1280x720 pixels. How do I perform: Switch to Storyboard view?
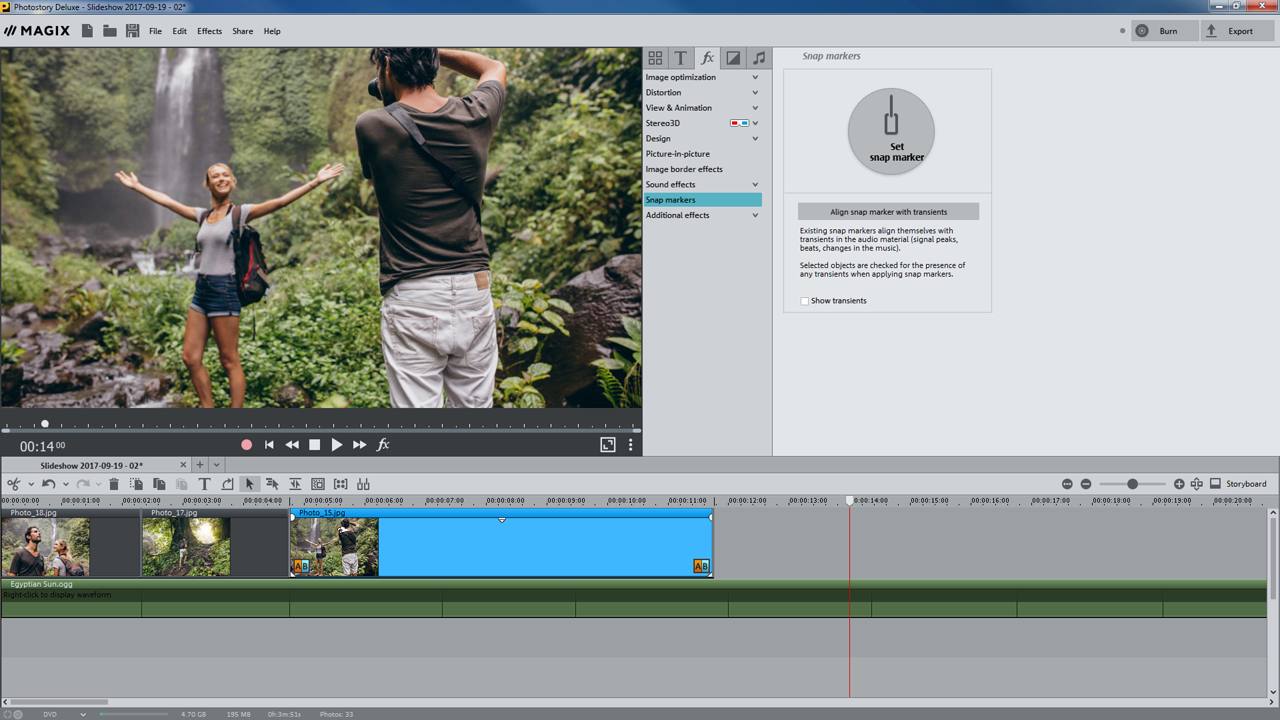coord(1238,484)
